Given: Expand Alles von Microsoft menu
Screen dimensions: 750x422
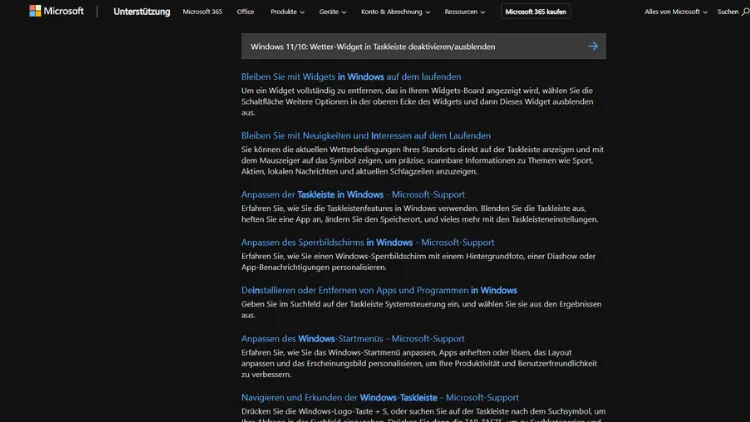Looking at the screenshot, I should point(675,11).
